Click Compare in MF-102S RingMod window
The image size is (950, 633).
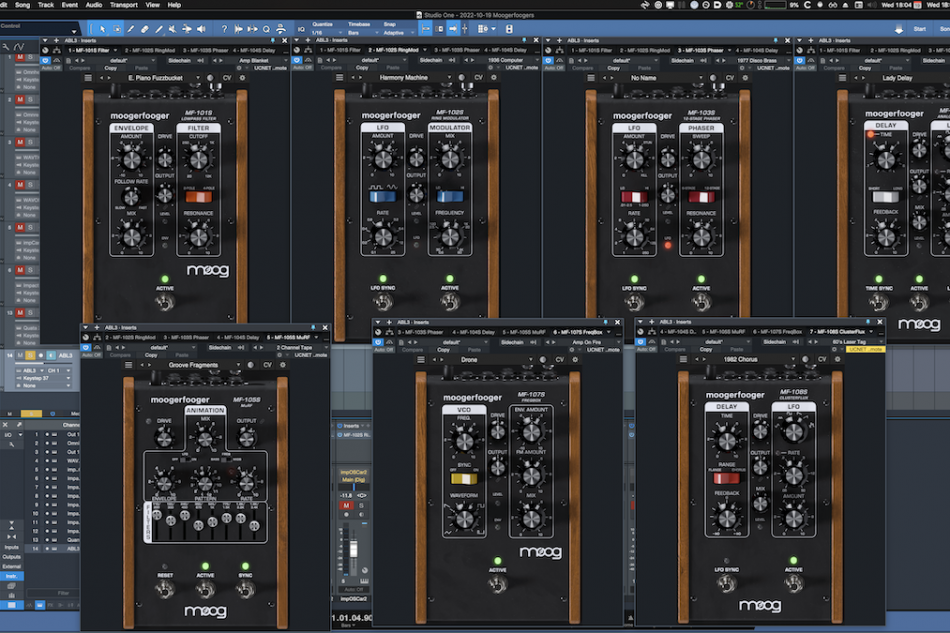tap(331, 68)
